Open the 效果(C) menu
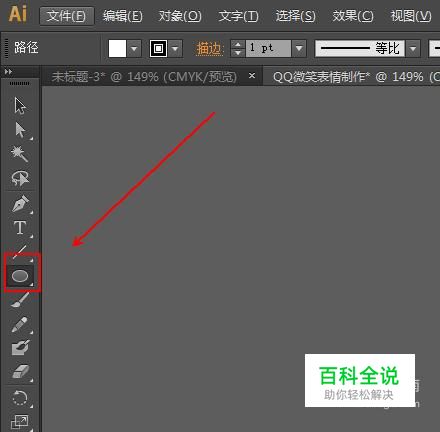 353,16
